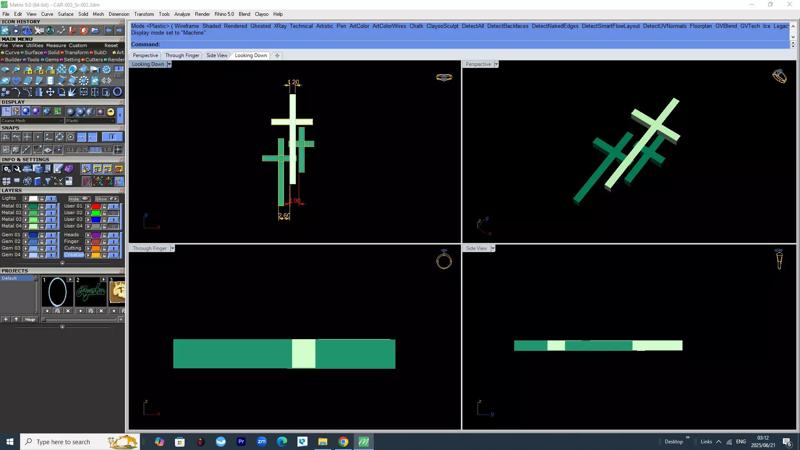Click the Technical option in command line

(x=301, y=26)
